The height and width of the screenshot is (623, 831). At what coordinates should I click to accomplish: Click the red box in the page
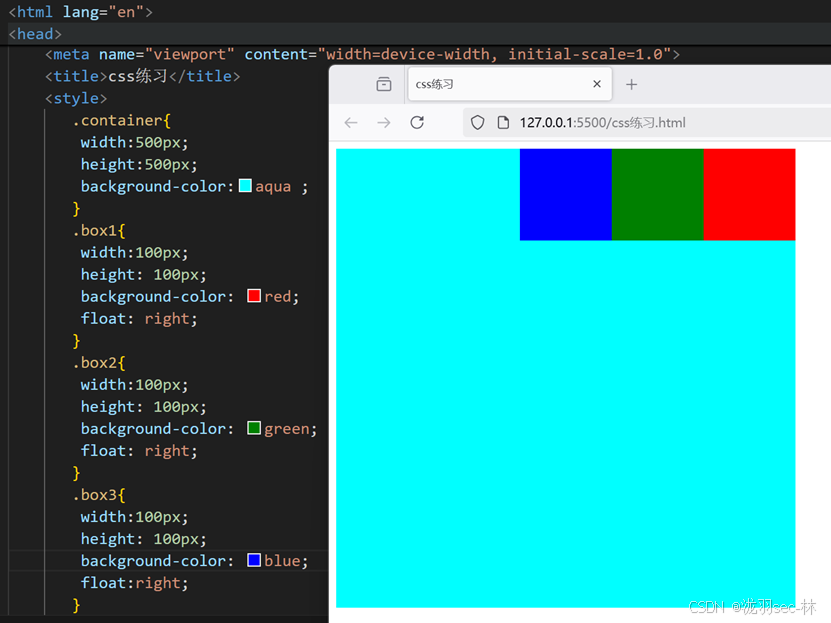749,194
